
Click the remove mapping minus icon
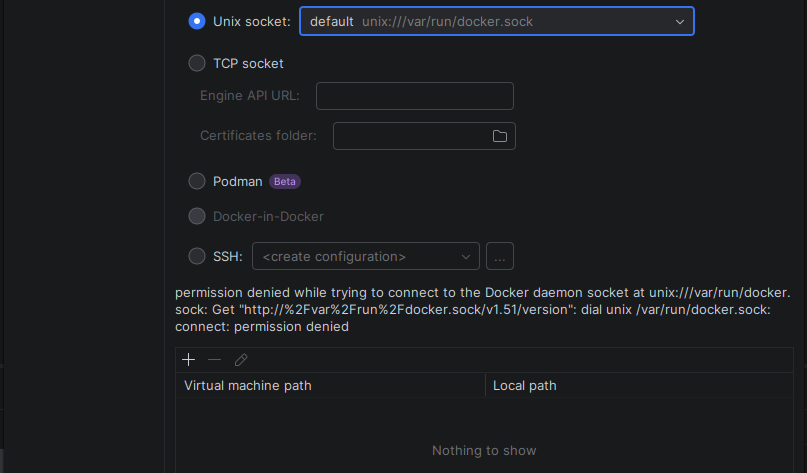[x=214, y=360]
